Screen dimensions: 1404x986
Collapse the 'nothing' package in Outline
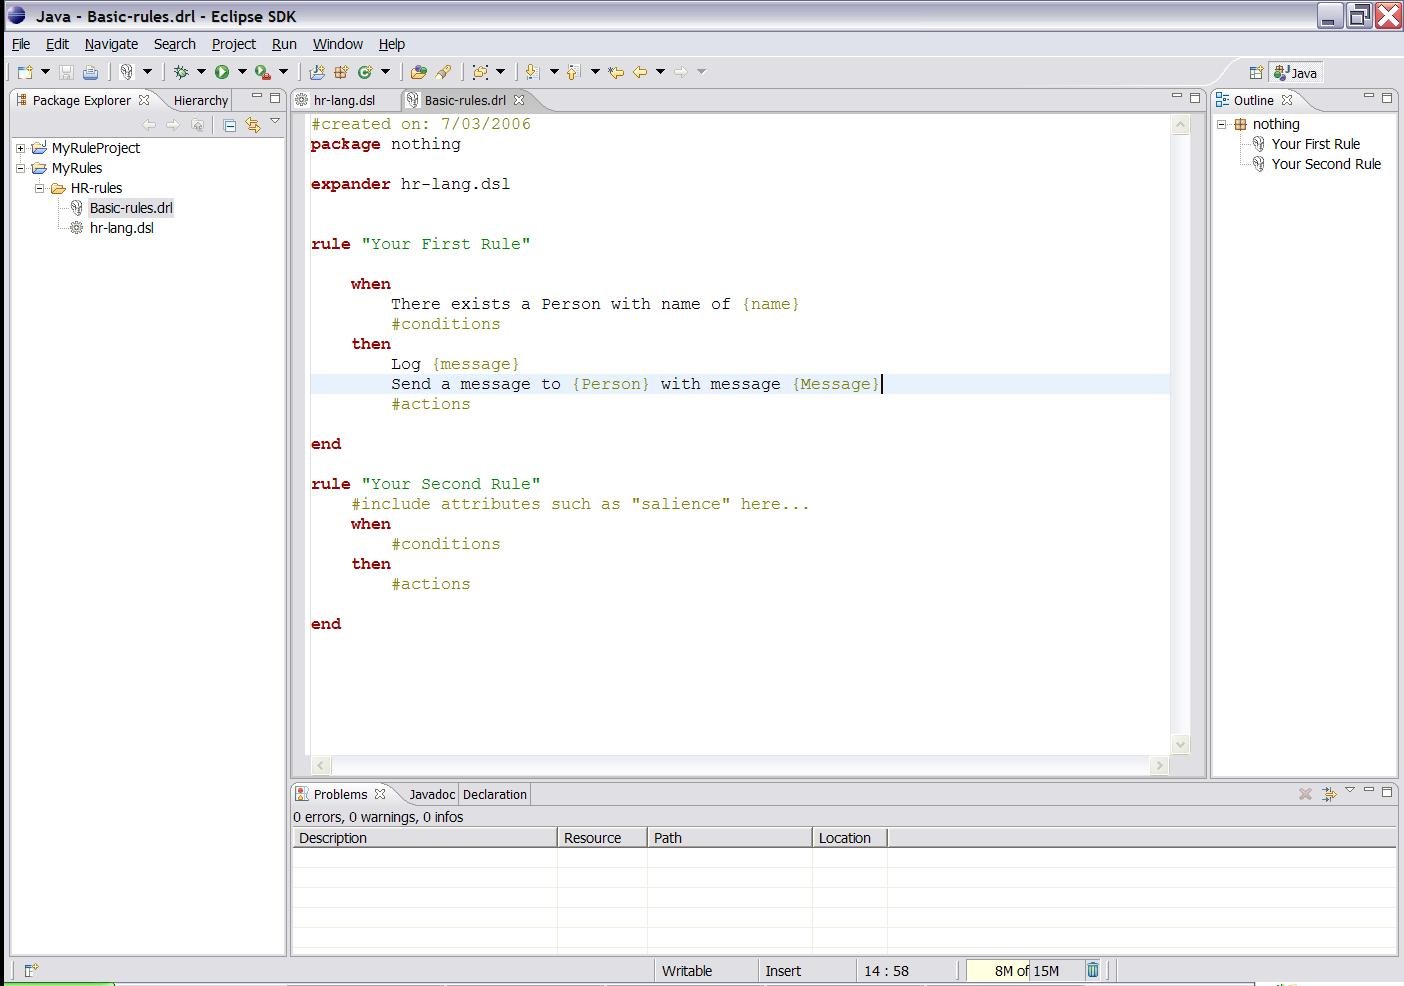1221,124
